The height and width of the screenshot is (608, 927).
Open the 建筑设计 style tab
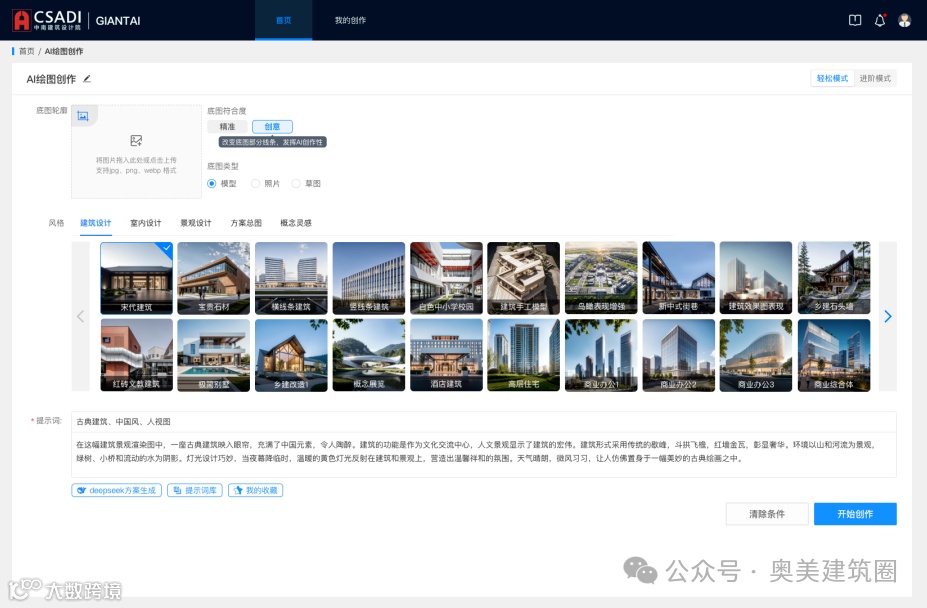click(x=96, y=223)
